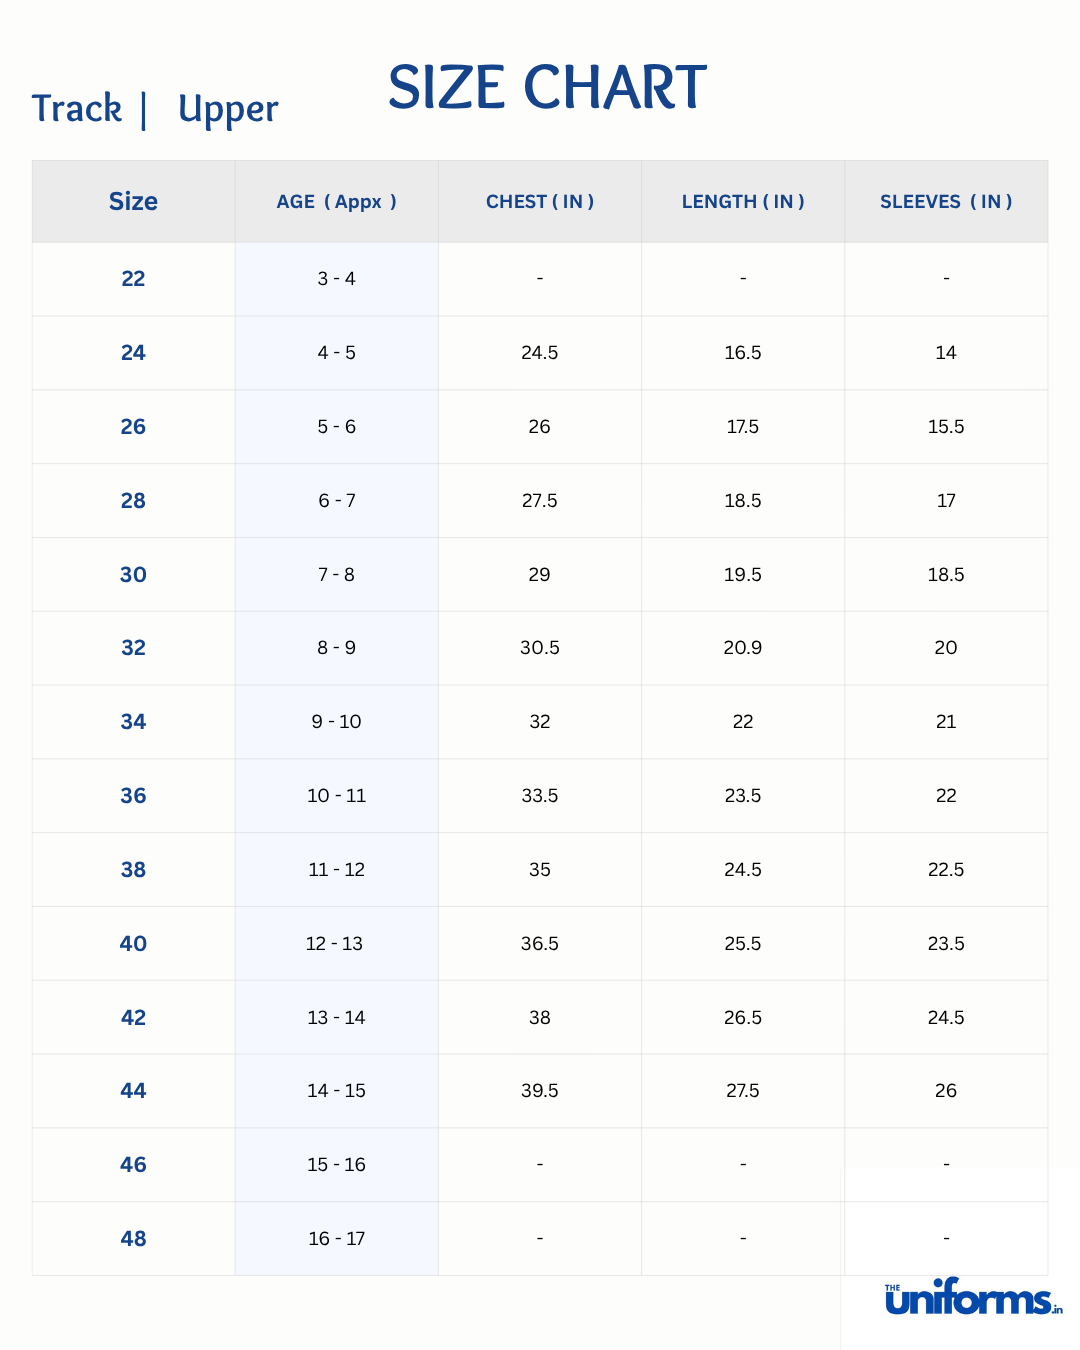Click the Track heading text
The height and width of the screenshot is (1350, 1080).
click(77, 109)
